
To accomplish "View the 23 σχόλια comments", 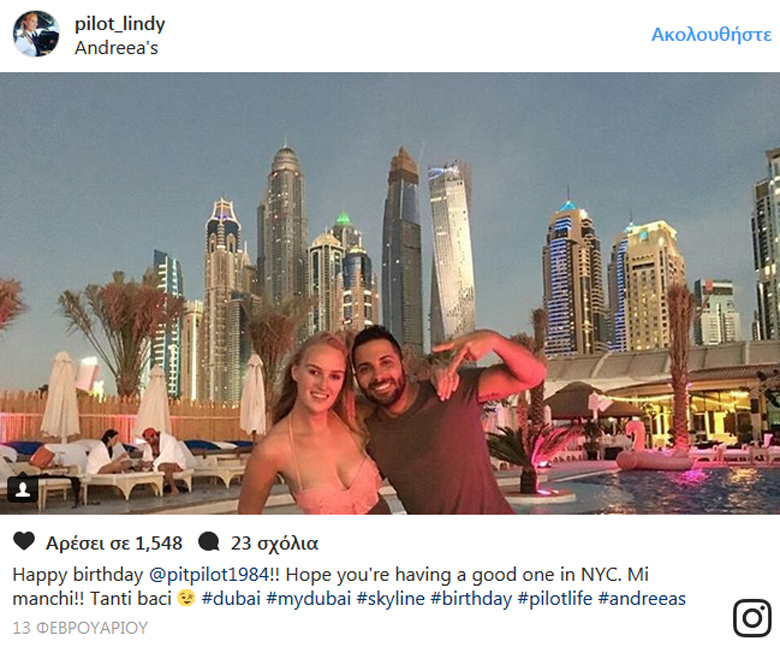I will click(274, 543).
